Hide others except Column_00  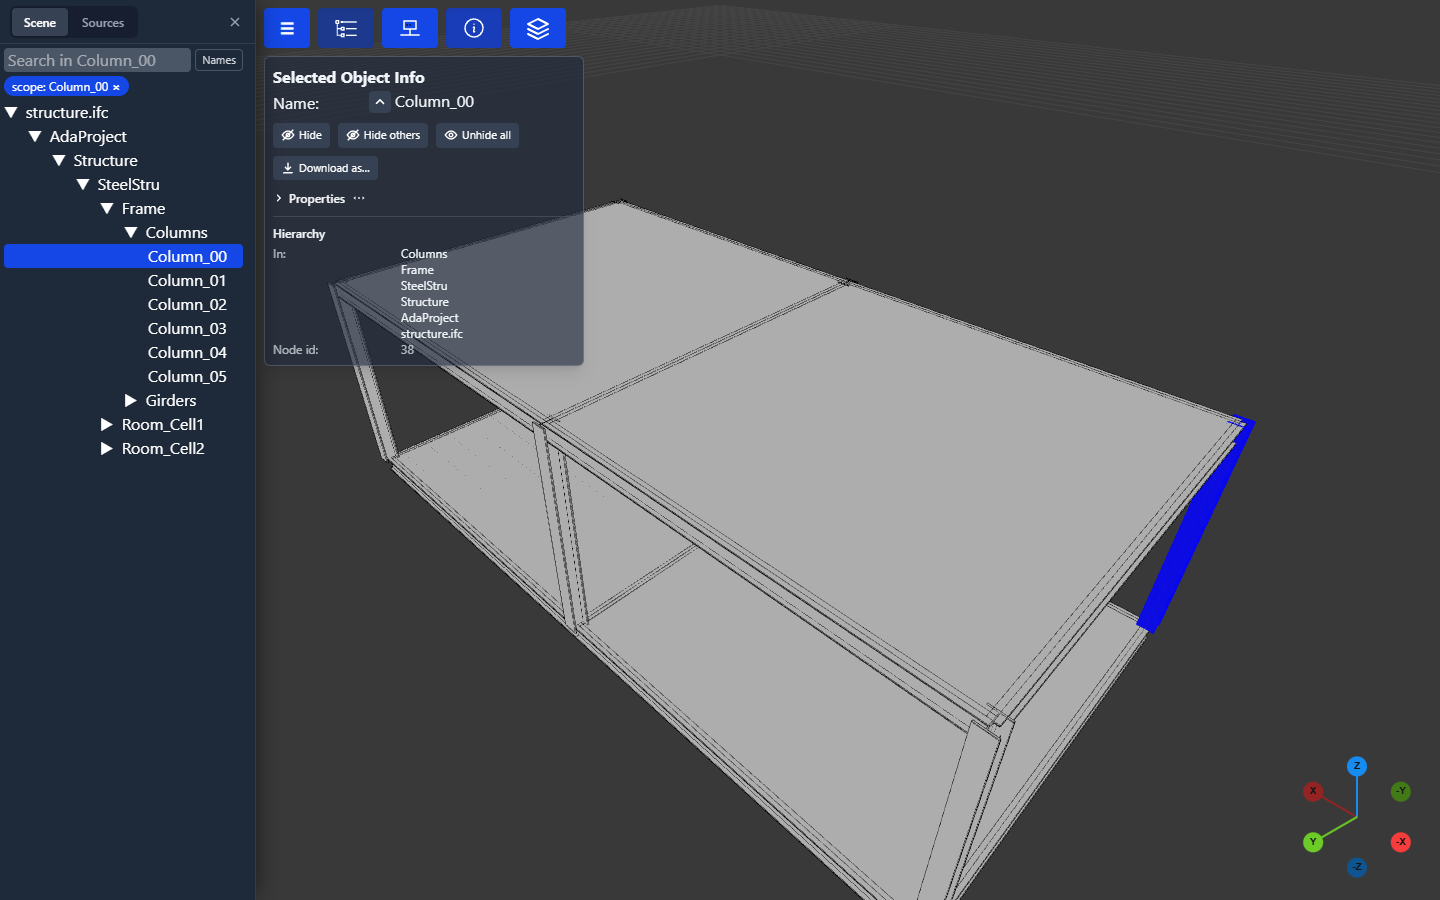coord(383,135)
